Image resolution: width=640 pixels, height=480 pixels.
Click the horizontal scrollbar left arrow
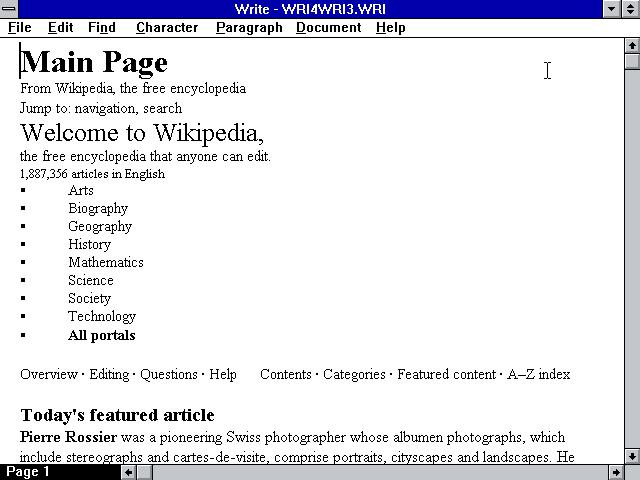(128, 472)
